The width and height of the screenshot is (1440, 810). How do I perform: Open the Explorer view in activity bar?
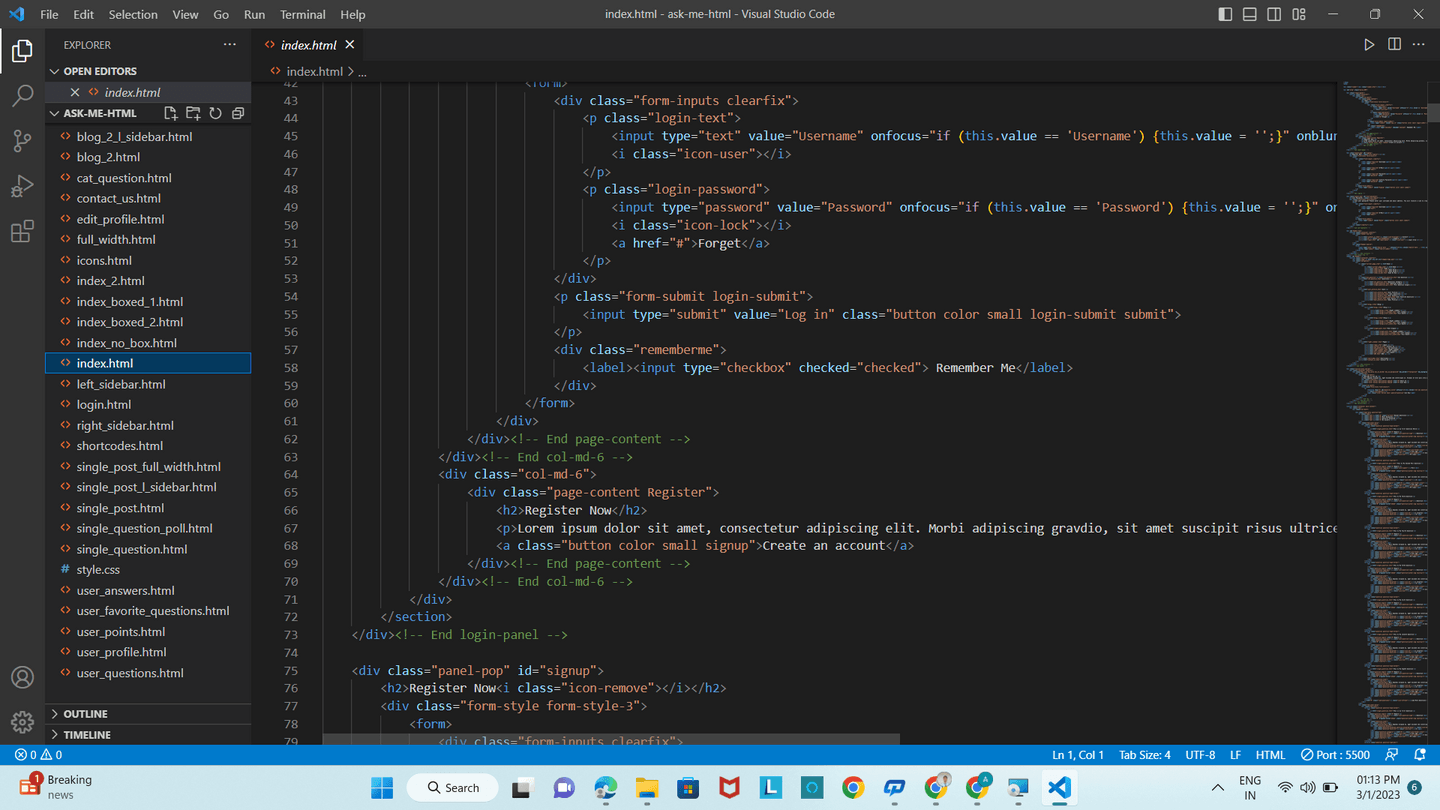coord(22,50)
